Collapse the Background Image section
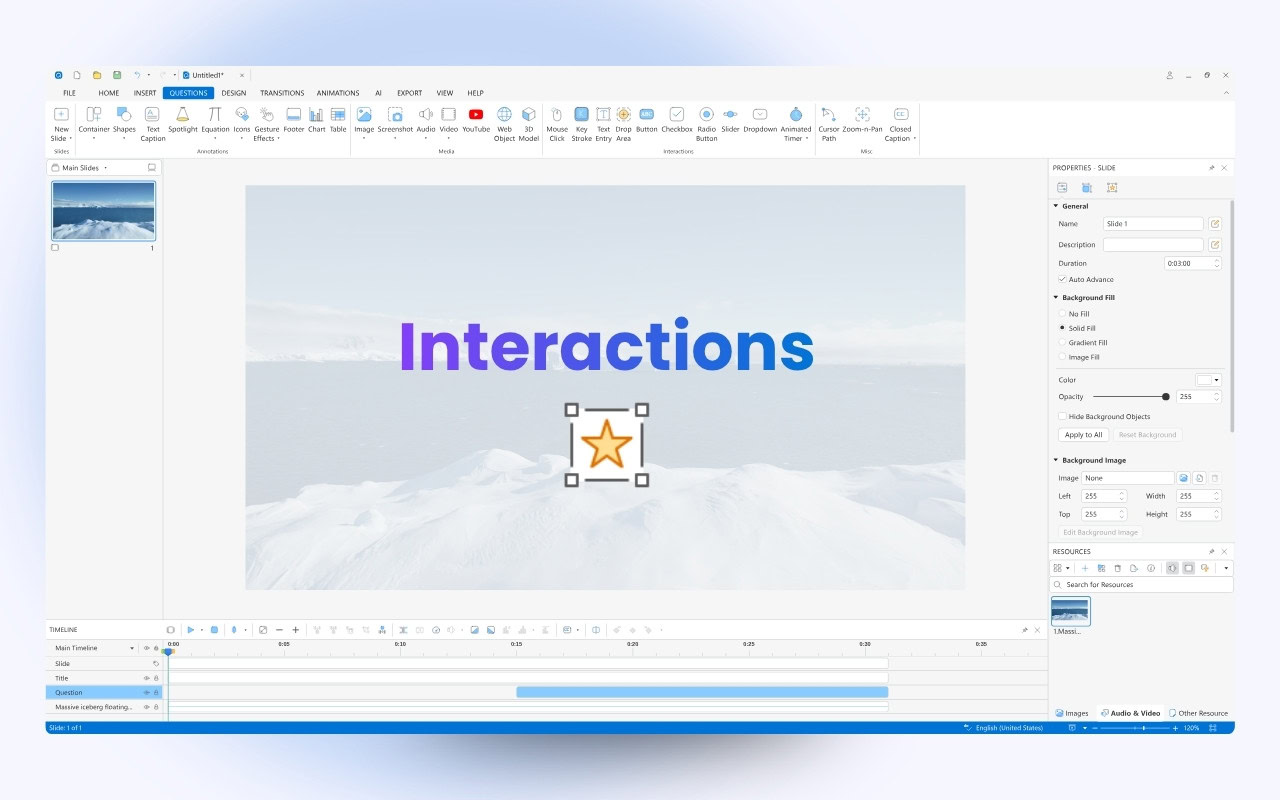 tap(1055, 460)
